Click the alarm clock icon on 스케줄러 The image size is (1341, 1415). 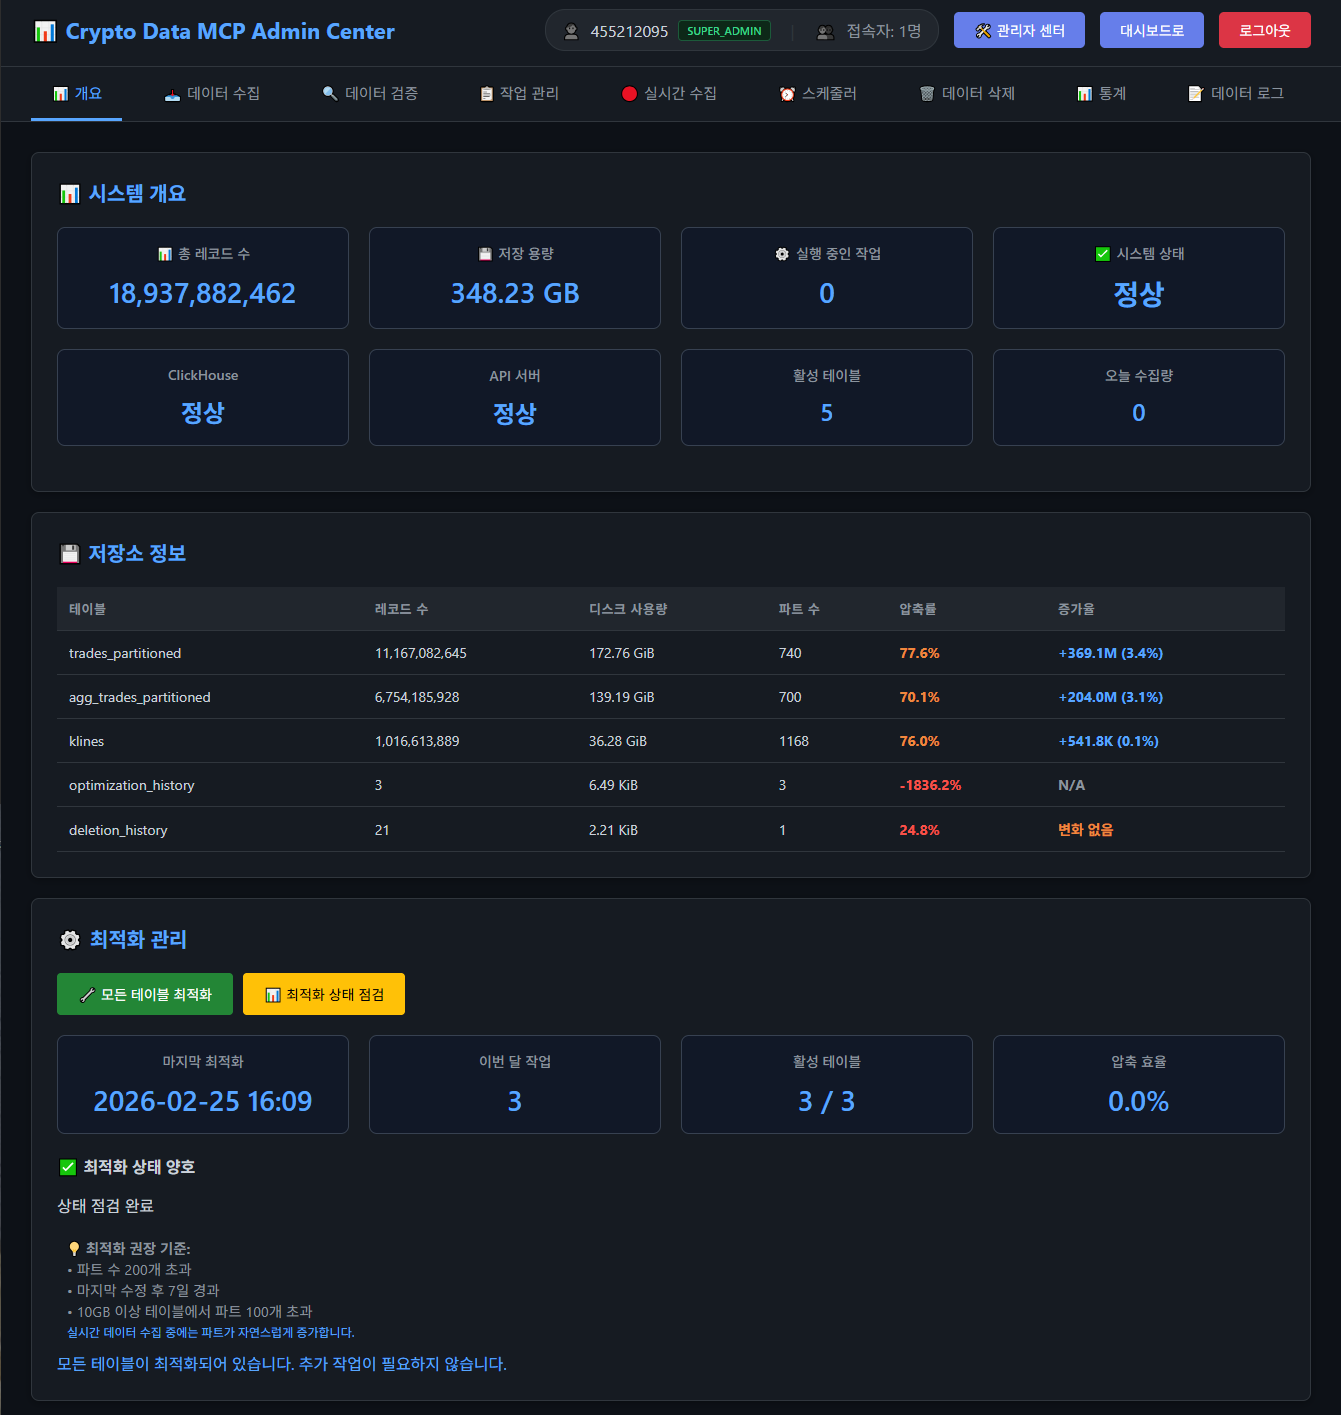pyautogui.click(x=787, y=94)
